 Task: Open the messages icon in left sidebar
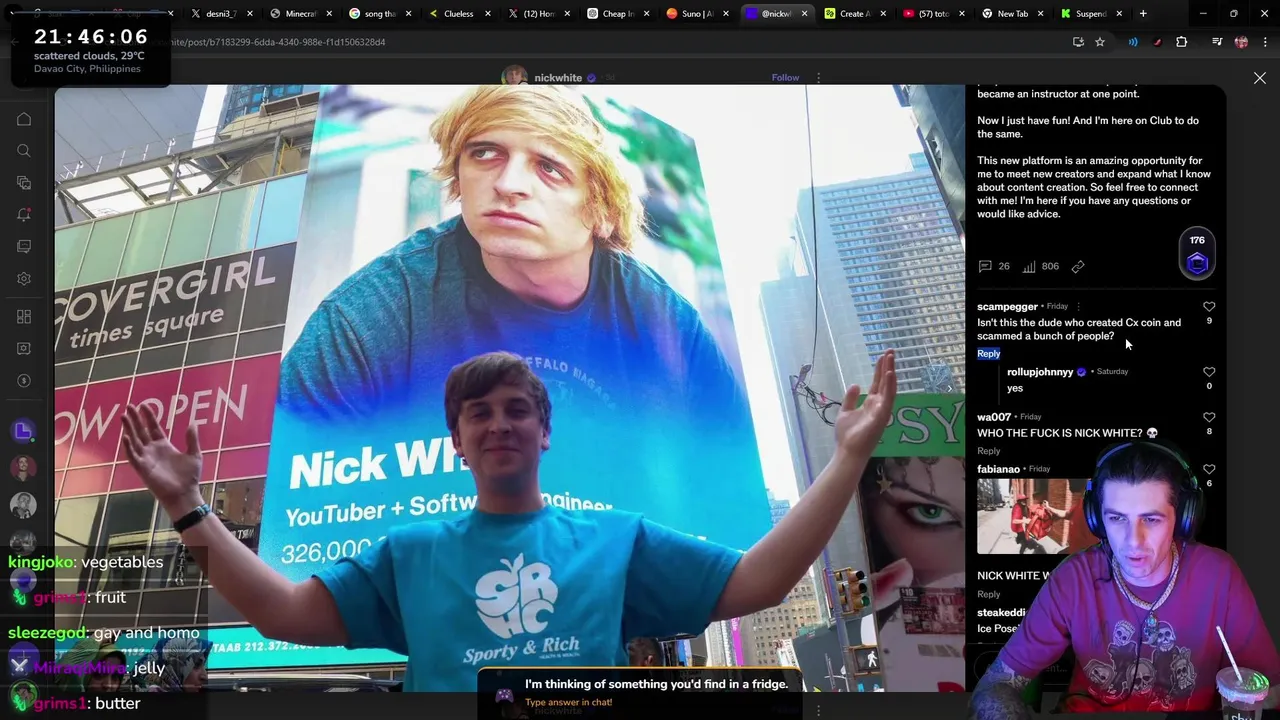[24, 247]
